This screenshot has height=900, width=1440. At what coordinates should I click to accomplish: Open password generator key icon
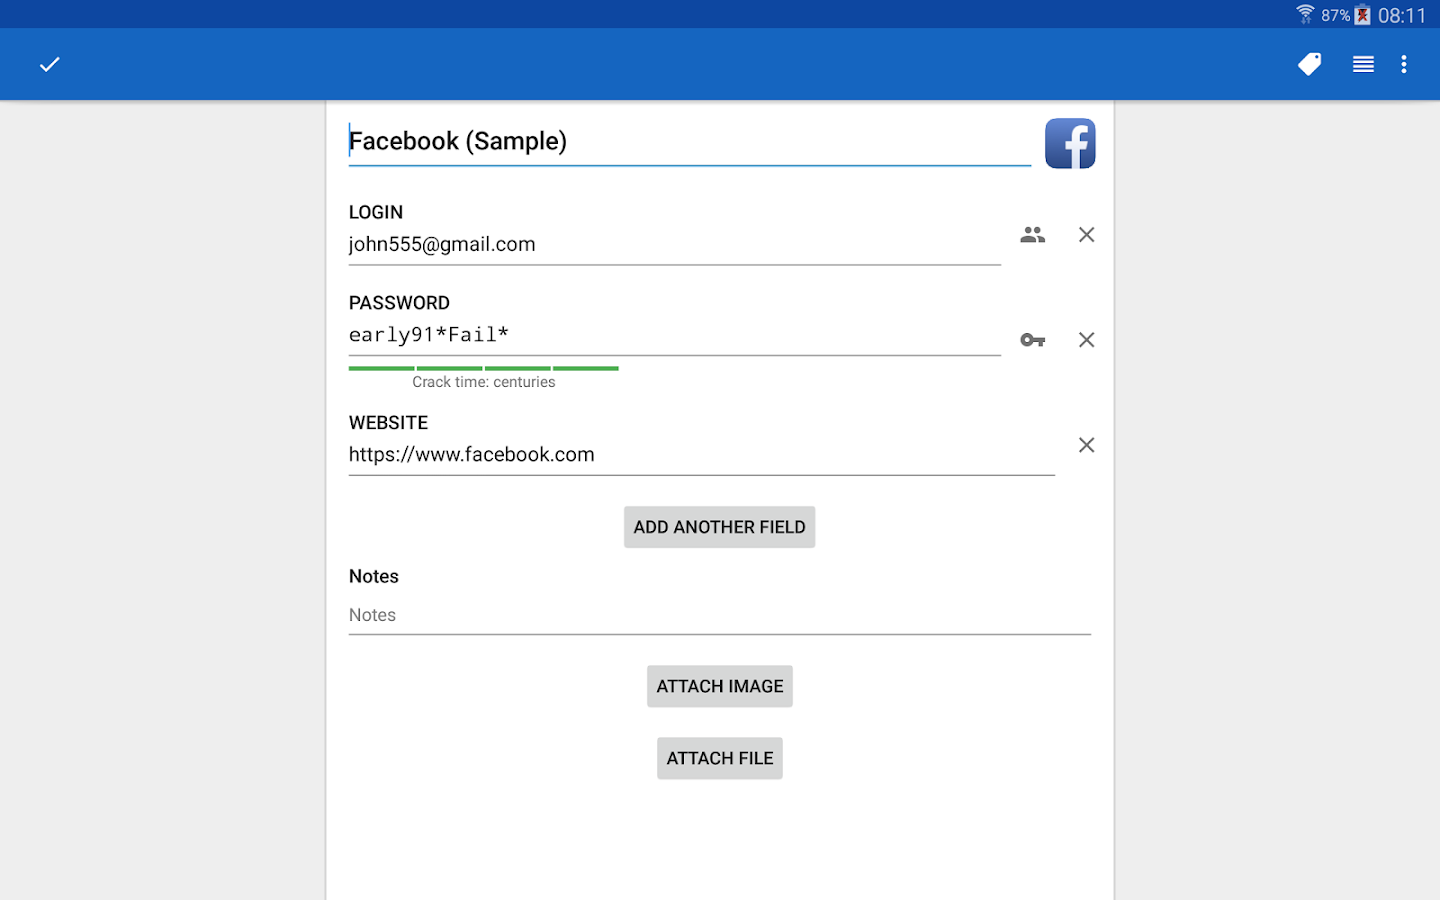[x=1033, y=340]
